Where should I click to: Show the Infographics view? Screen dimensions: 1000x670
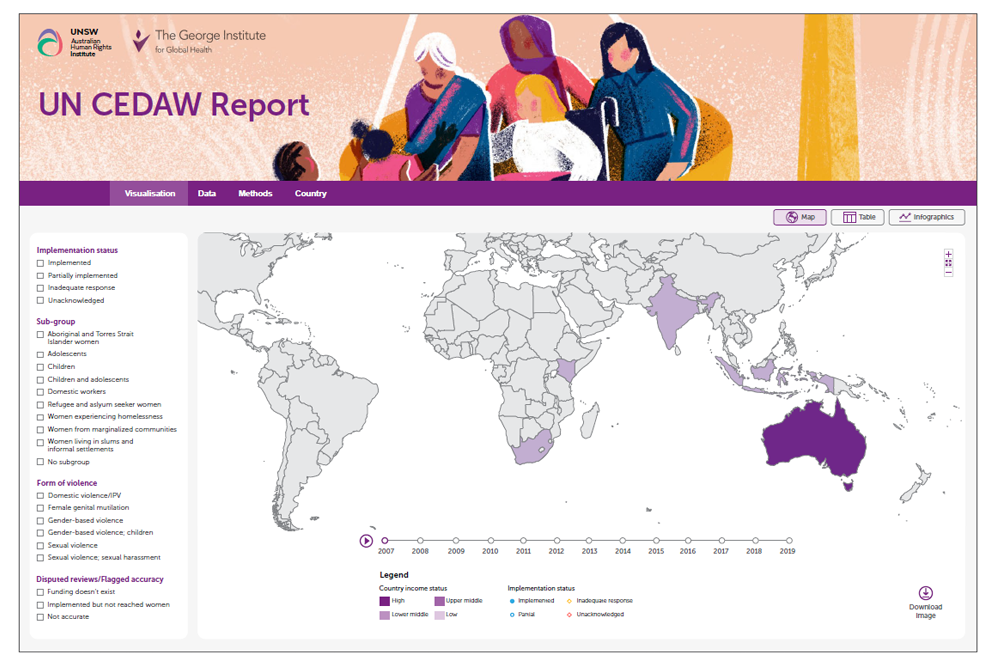click(926, 217)
